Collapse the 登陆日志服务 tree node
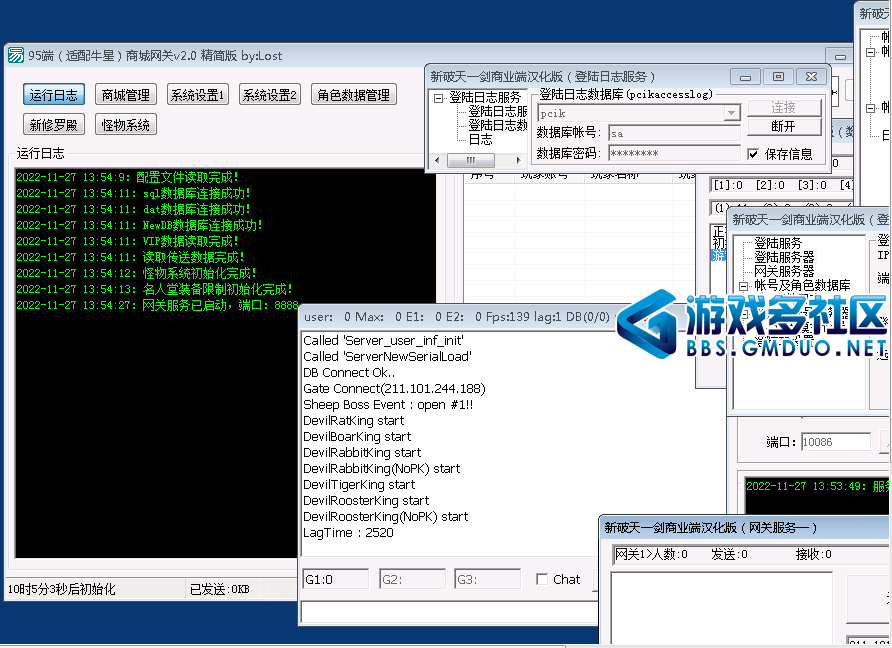Image resolution: width=892 pixels, height=648 pixels. (x=438, y=98)
